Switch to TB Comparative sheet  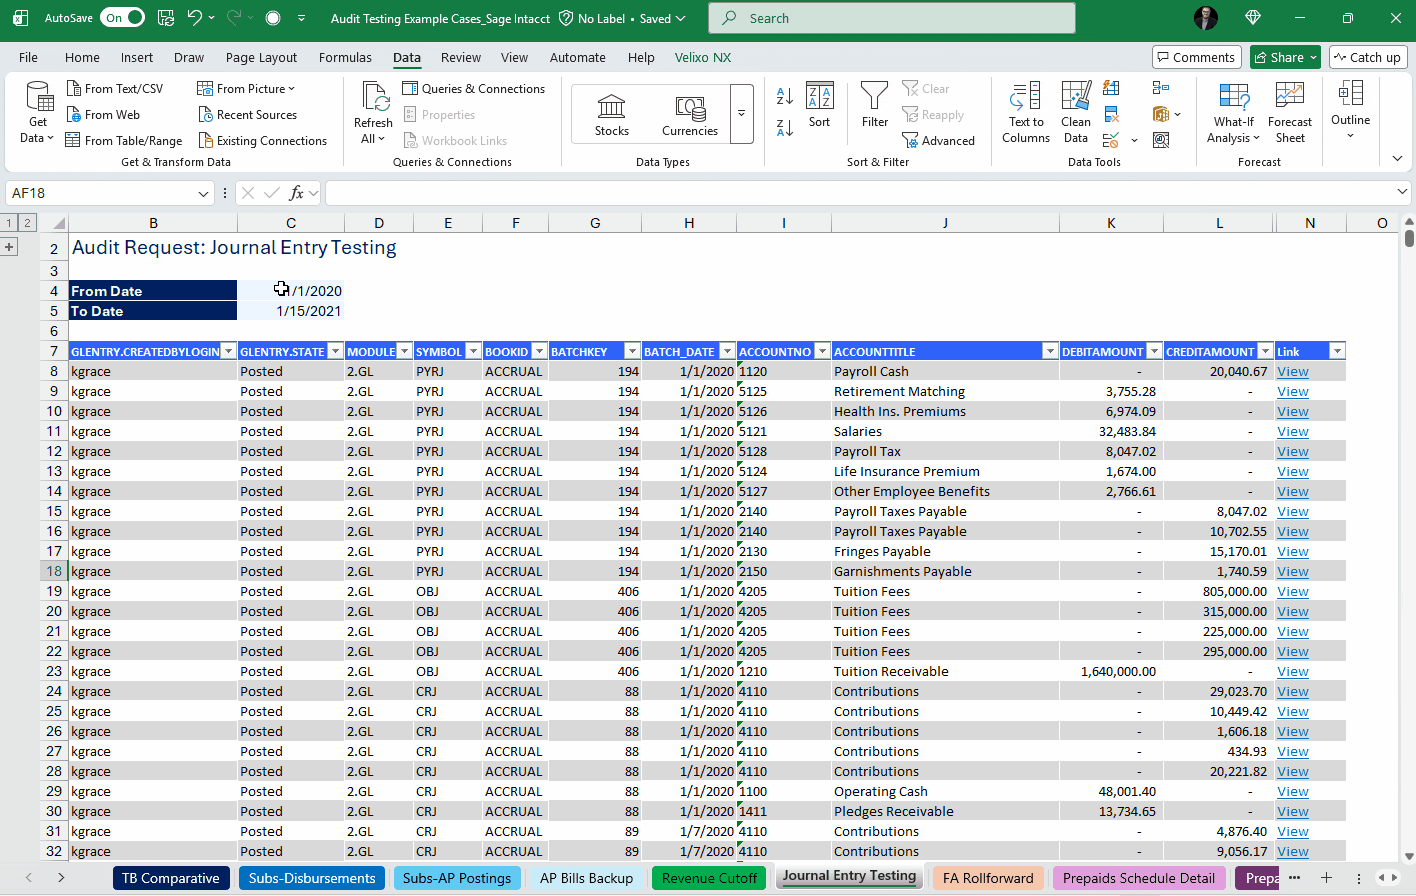pyautogui.click(x=170, y=878)
